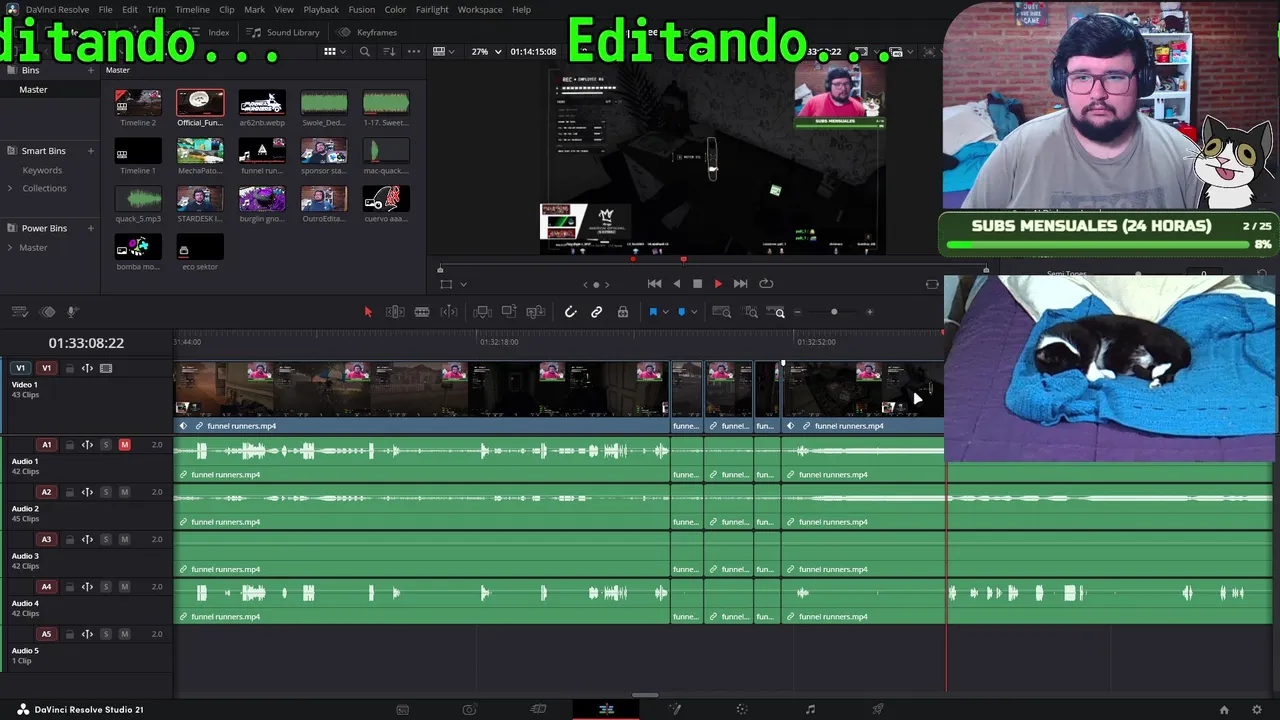Toggle Loop playback button
1280x720 pixels.
tap(766, 284)
